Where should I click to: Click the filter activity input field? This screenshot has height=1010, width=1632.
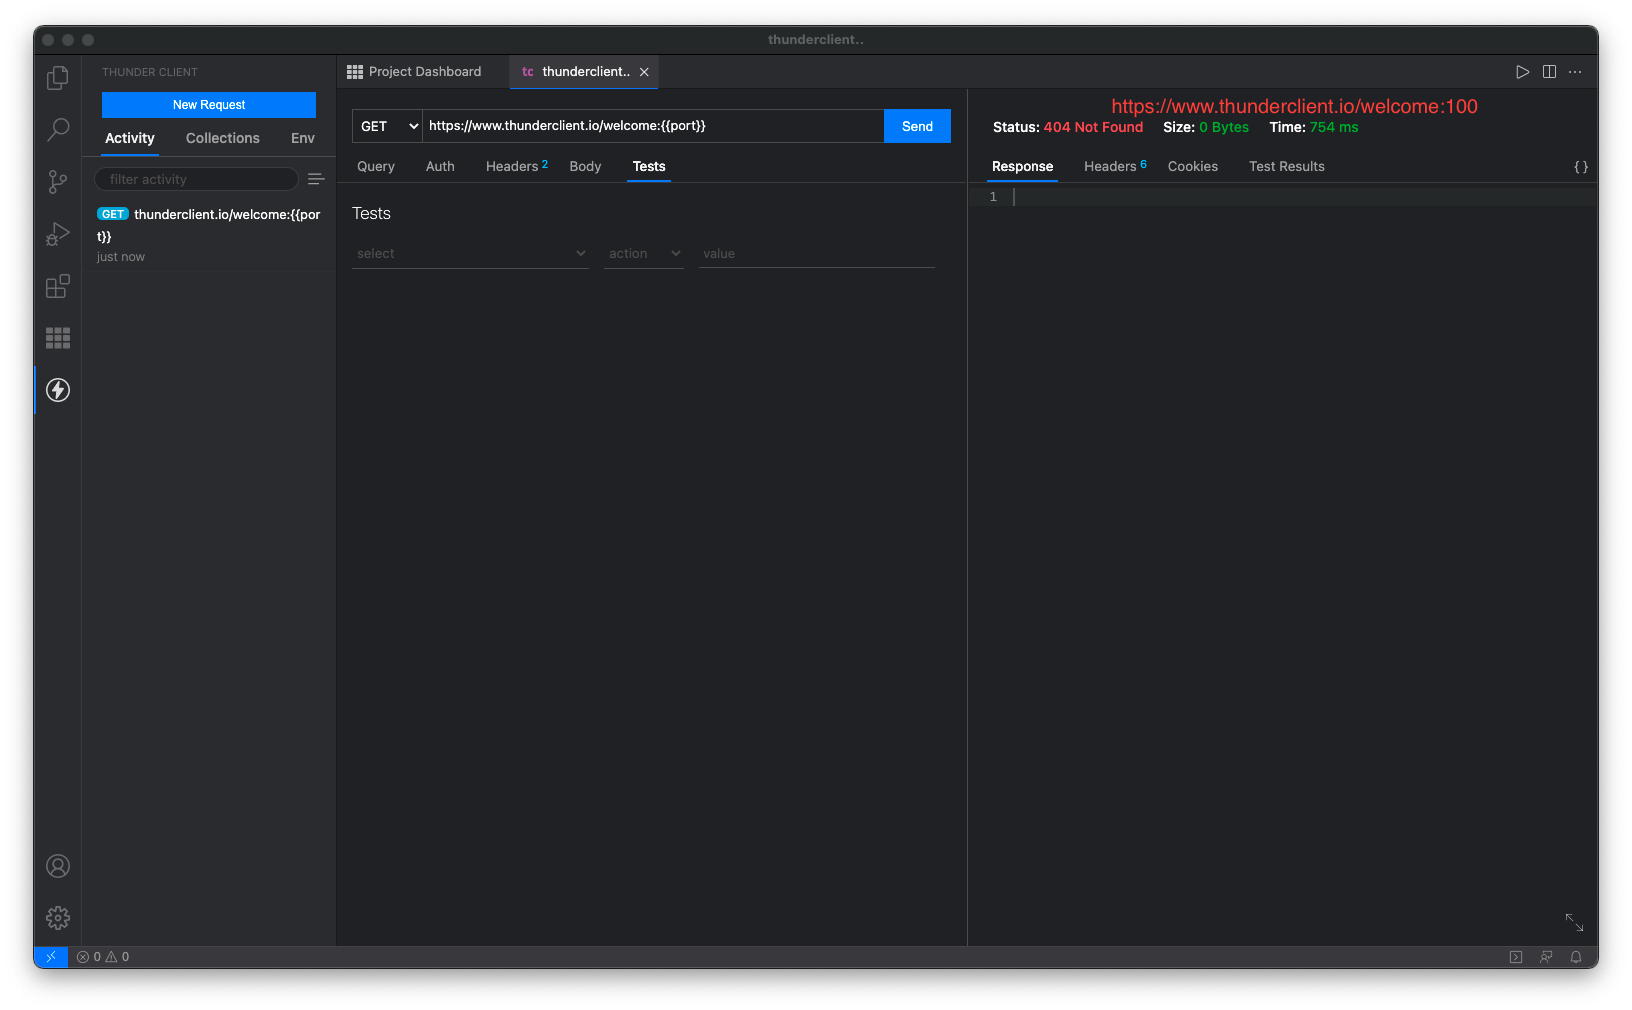click(x=195, y=178)
